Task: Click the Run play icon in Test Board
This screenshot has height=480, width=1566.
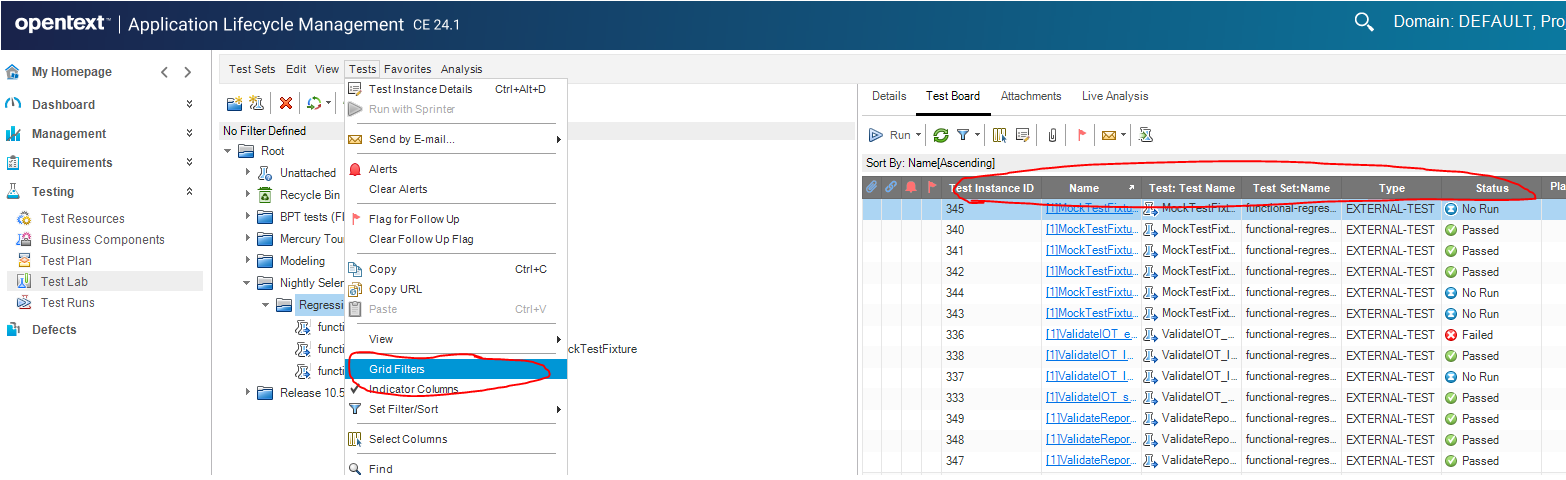Action: pos(875,135)
